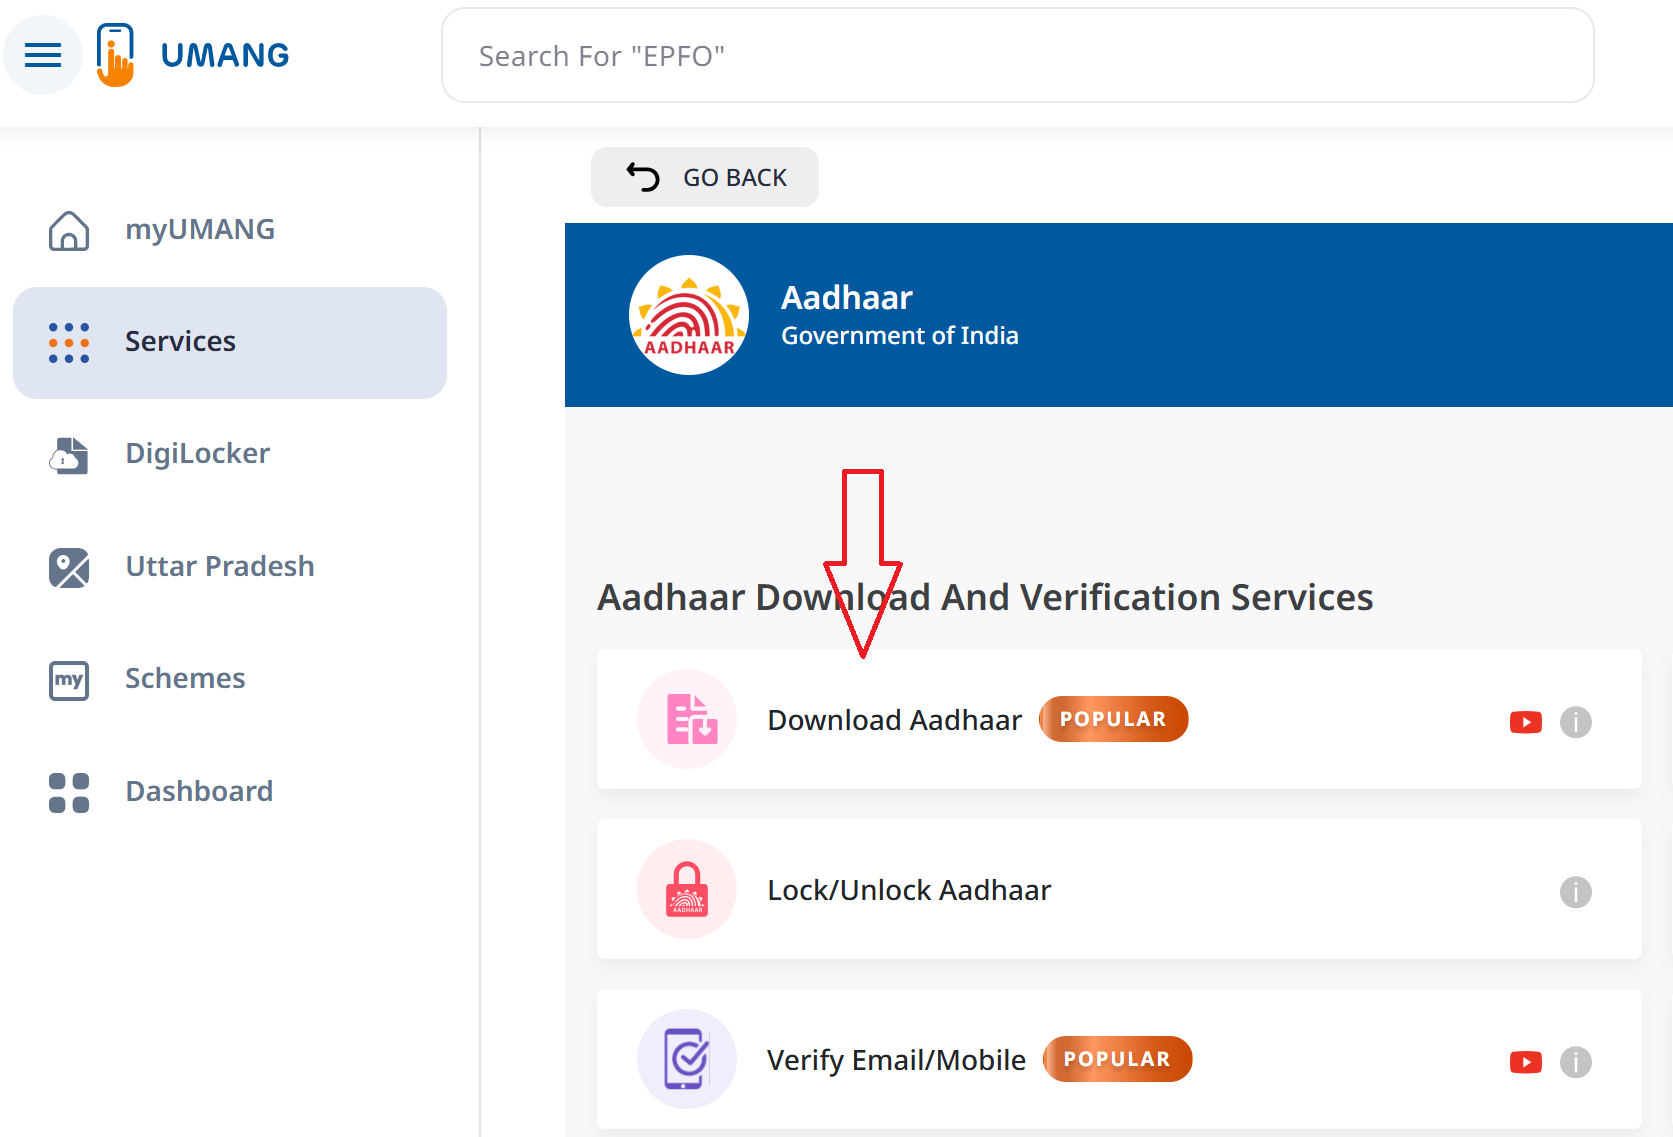
Task: Click the Dashboard icon in the sidebar
Action: point(68,792)
